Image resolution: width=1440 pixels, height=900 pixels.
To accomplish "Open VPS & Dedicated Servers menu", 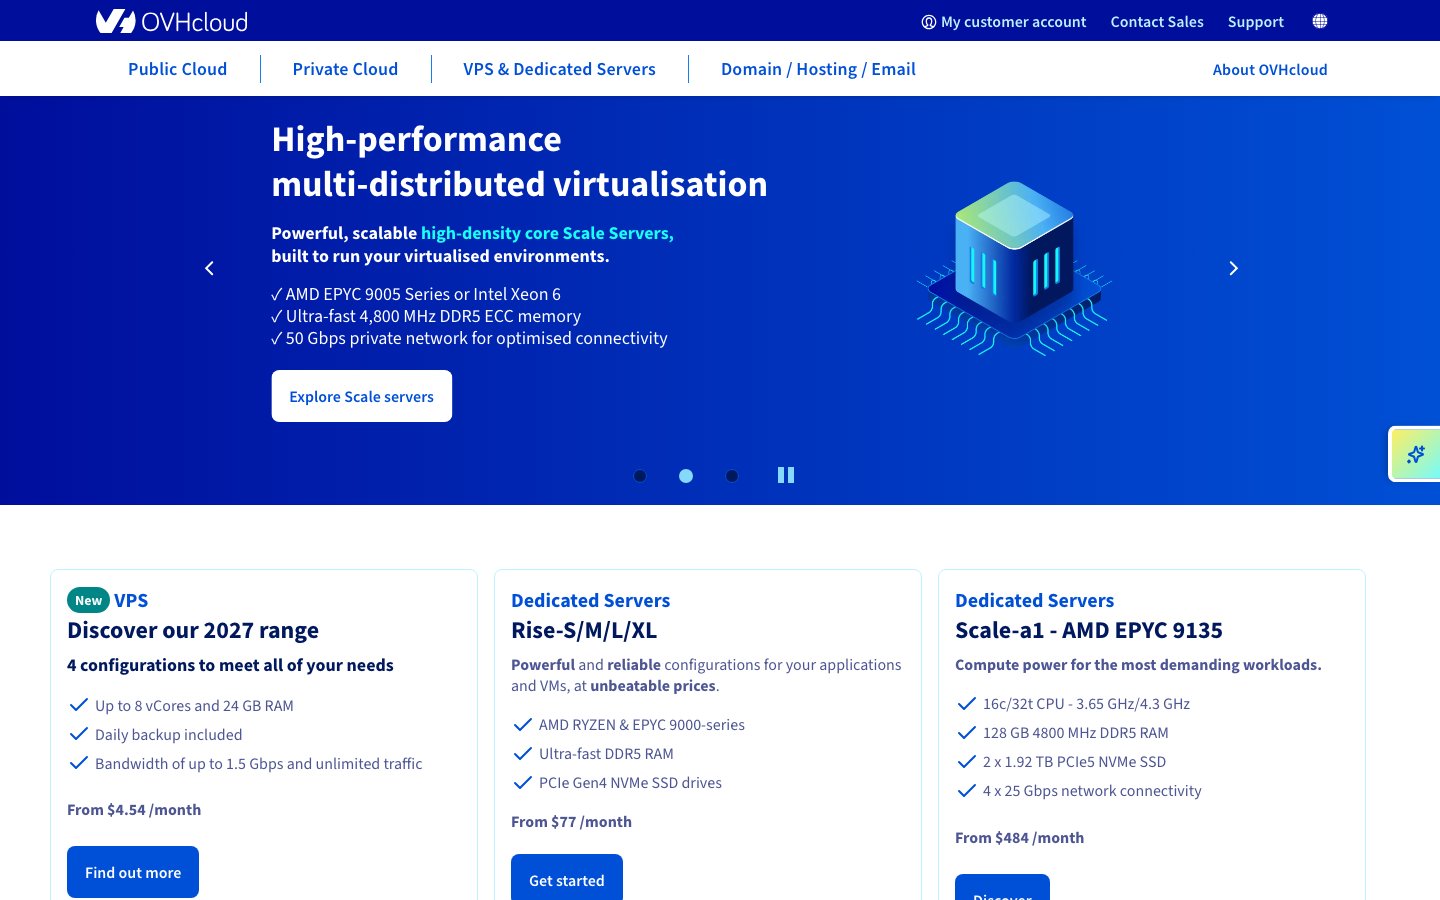I will coord(559,69).
